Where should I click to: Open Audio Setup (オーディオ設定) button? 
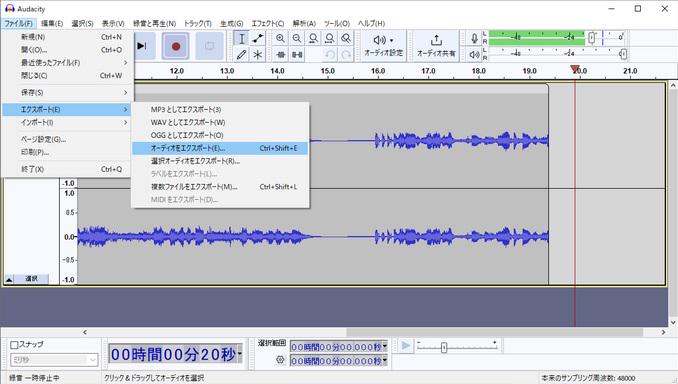(x=383, y=46)
